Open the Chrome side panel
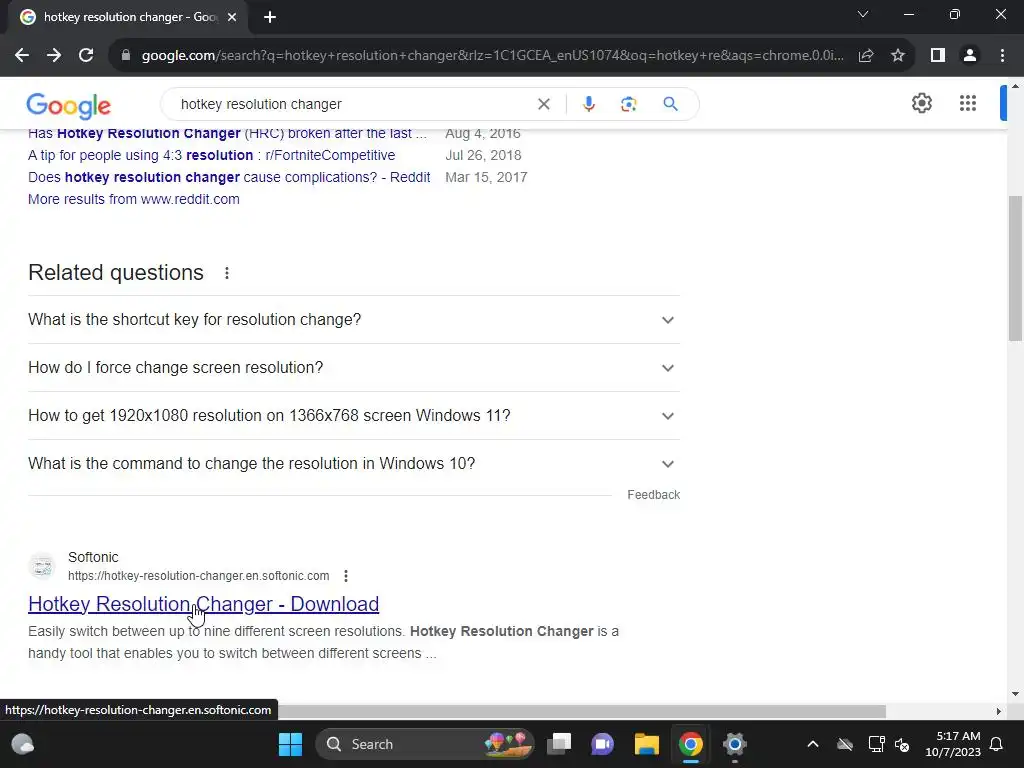The width and height of the screenshot is (1024, 768). point(938,56)
